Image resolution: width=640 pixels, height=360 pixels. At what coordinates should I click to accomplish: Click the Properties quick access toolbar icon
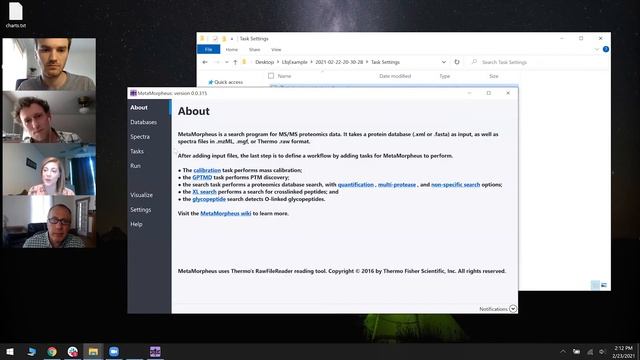point(215,38)
